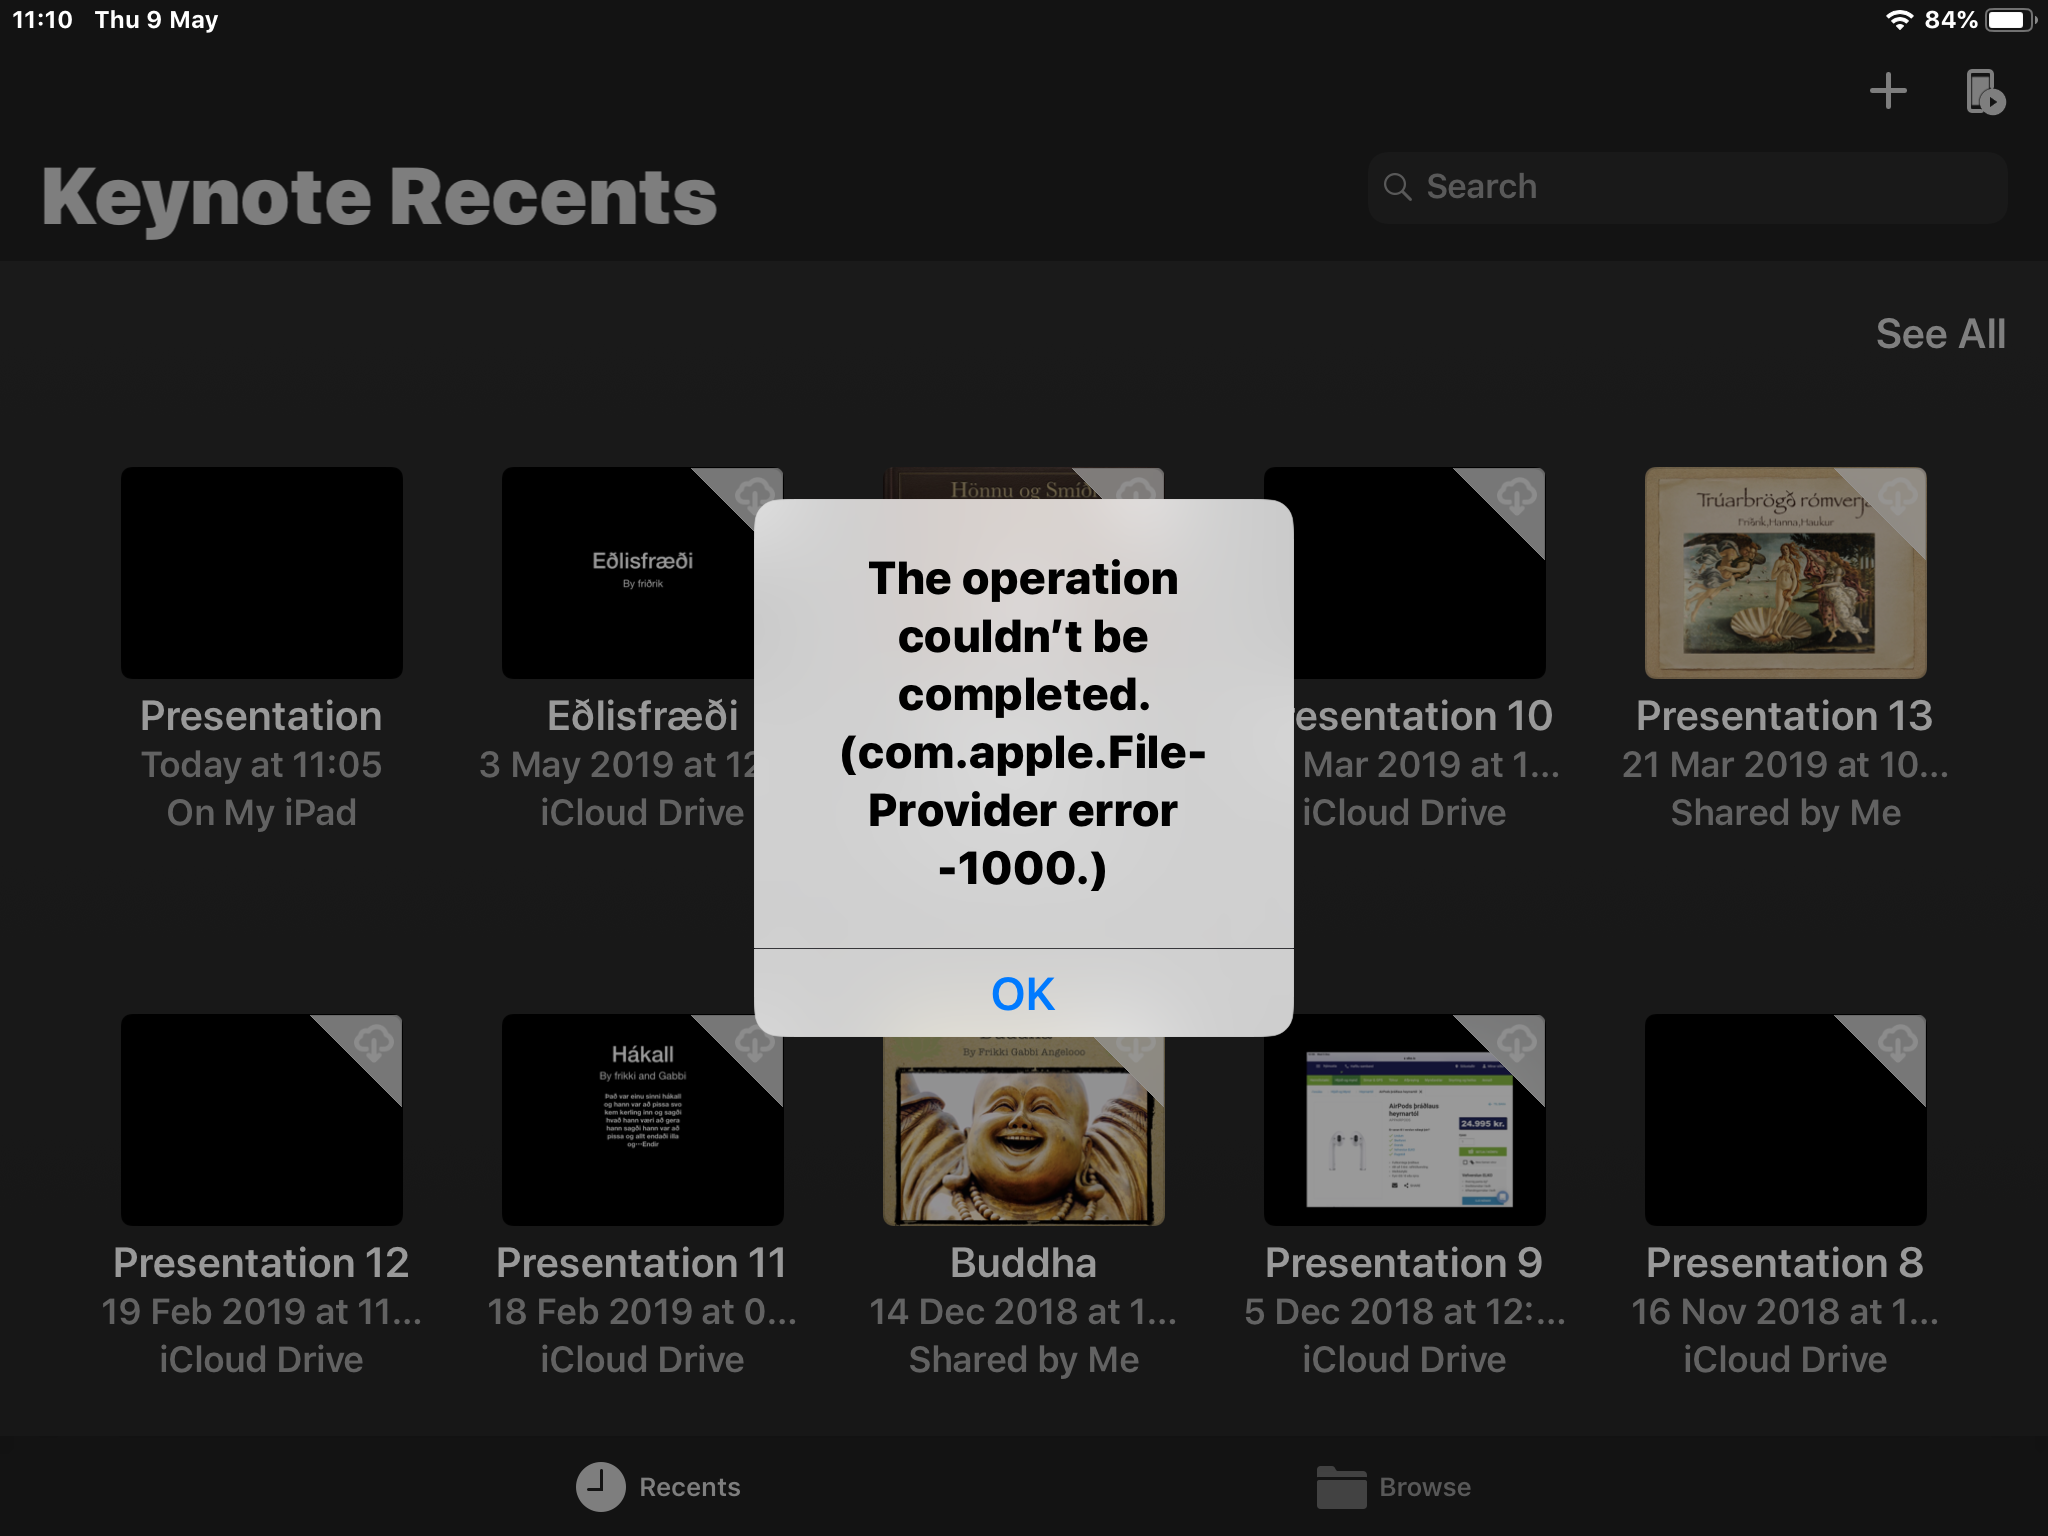Open the Presentation thumbnail from today
The width and height of the screenshot is (2048, 1536).
coord(261,573)
